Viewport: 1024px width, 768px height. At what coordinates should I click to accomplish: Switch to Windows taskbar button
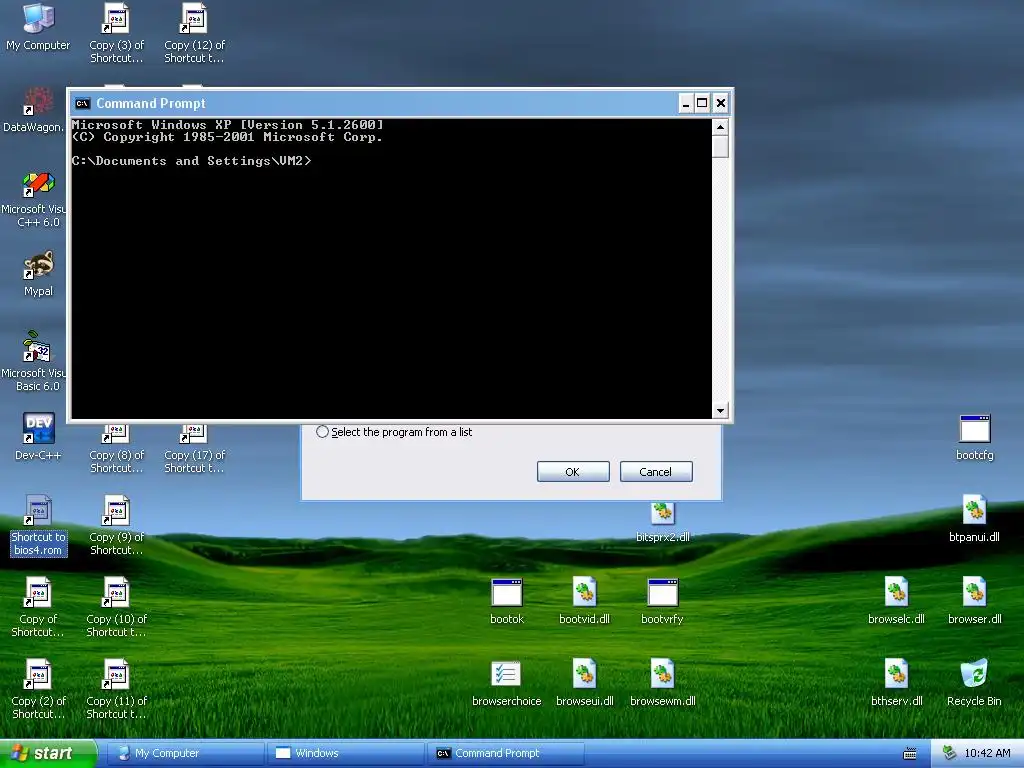pyautogui.click(x=345, y=753)
